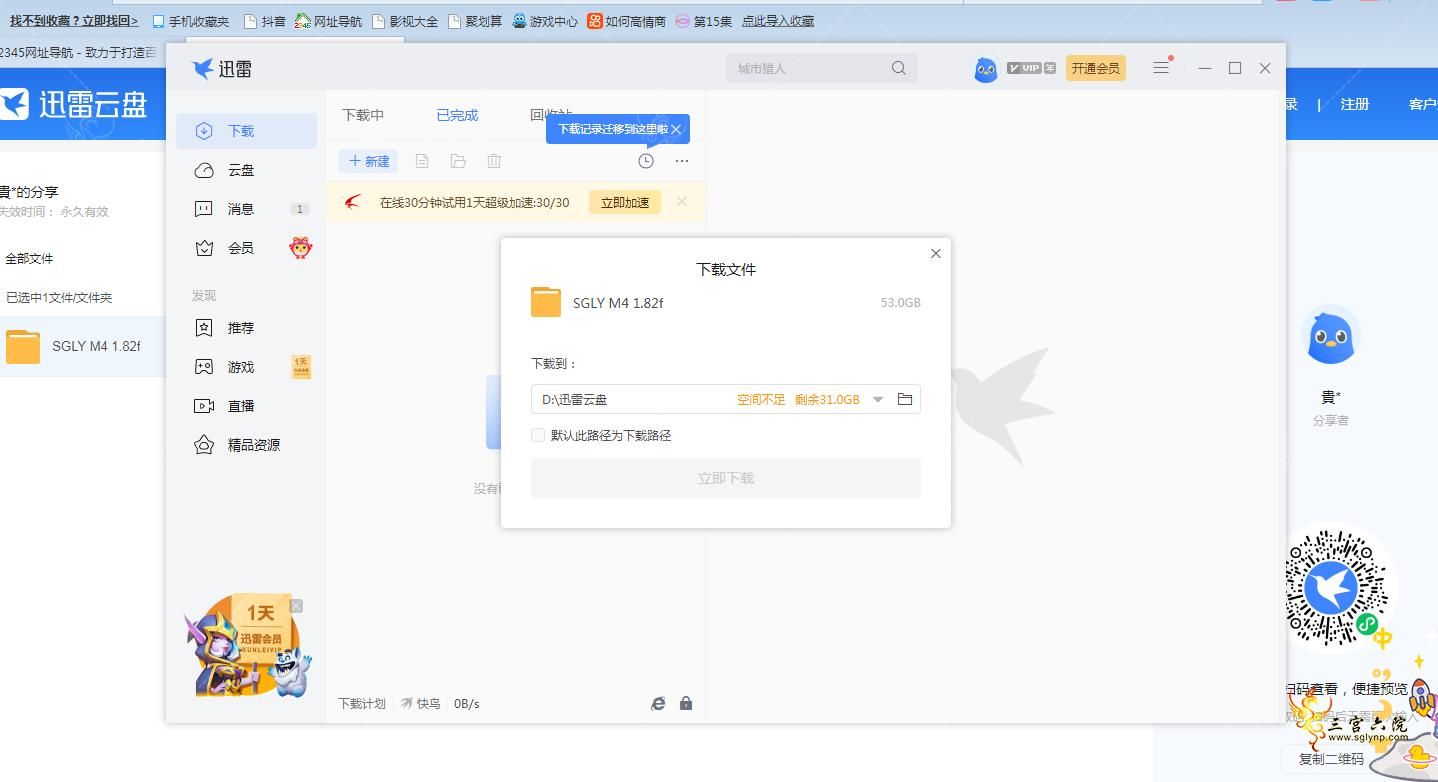This screenshot has width=1438, height=782.
Task: Open 聚划算 bookmark in browser
Action: pyautogui.click(x=475, y=21)
